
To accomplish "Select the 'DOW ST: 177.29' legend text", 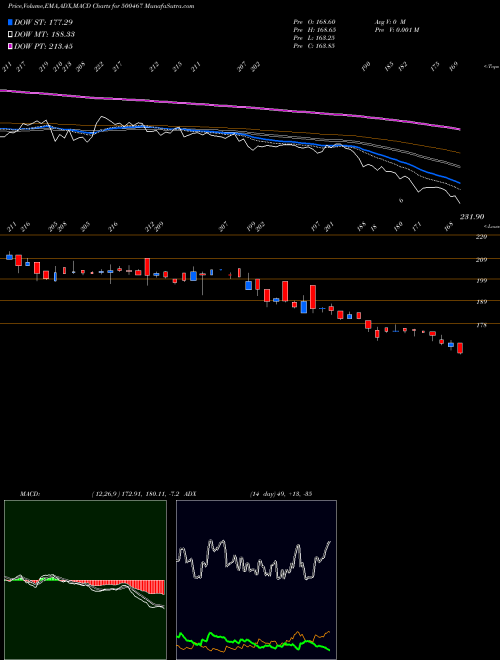I will coord(43,22).
